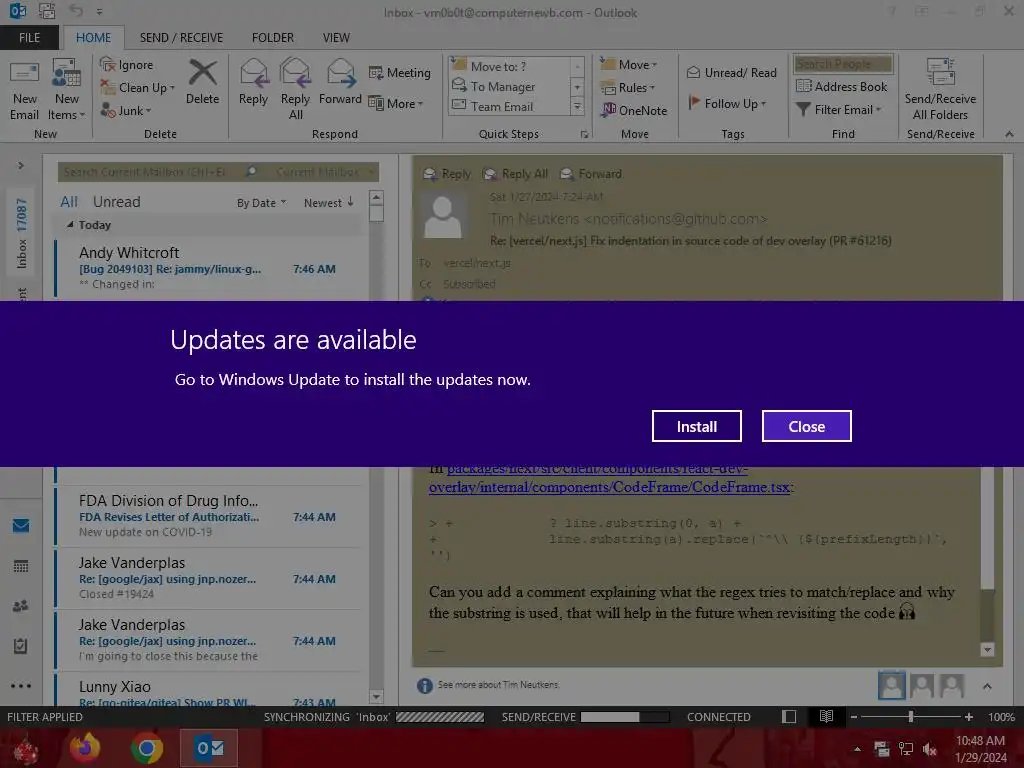The width and height of the screenshot is (1024, 768).
Task: Select the Team Email quick step
Action: [510, 106]
